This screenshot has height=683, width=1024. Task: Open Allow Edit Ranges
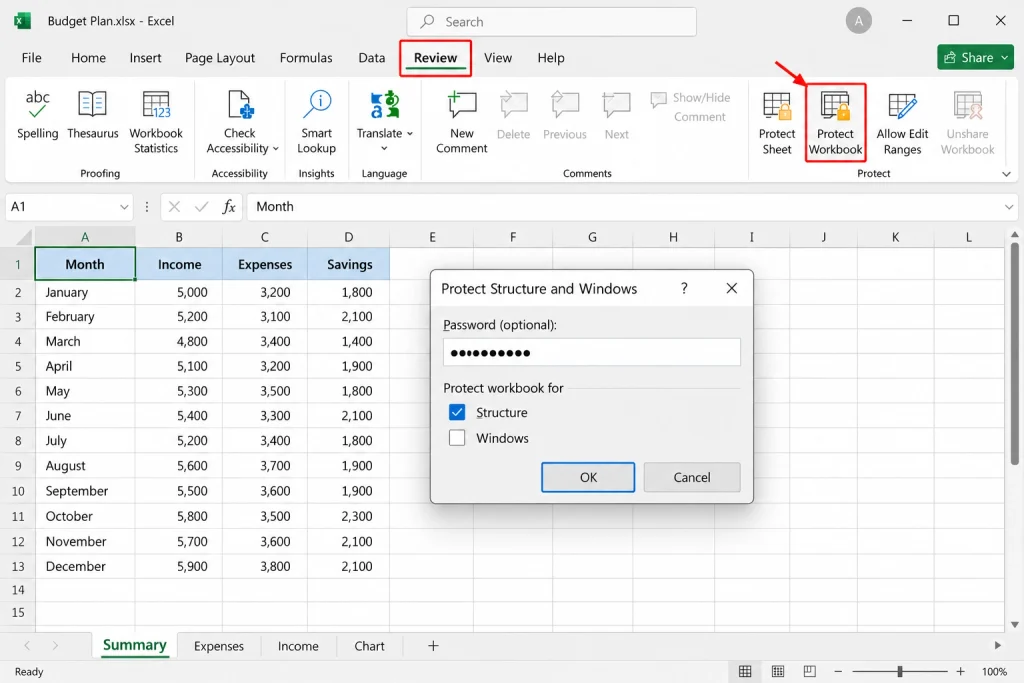click(903, 123)
